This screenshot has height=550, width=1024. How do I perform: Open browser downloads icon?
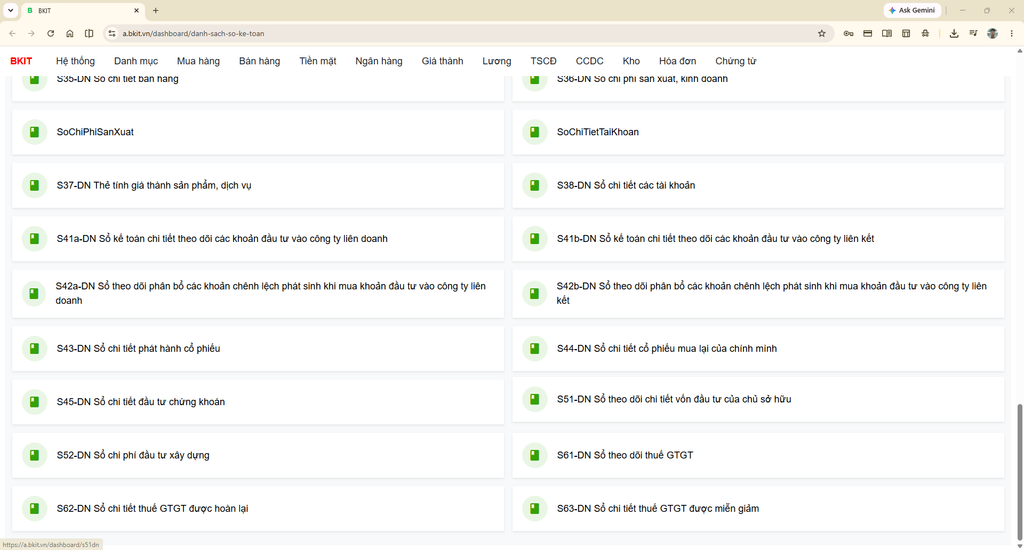tap(954, 33)
